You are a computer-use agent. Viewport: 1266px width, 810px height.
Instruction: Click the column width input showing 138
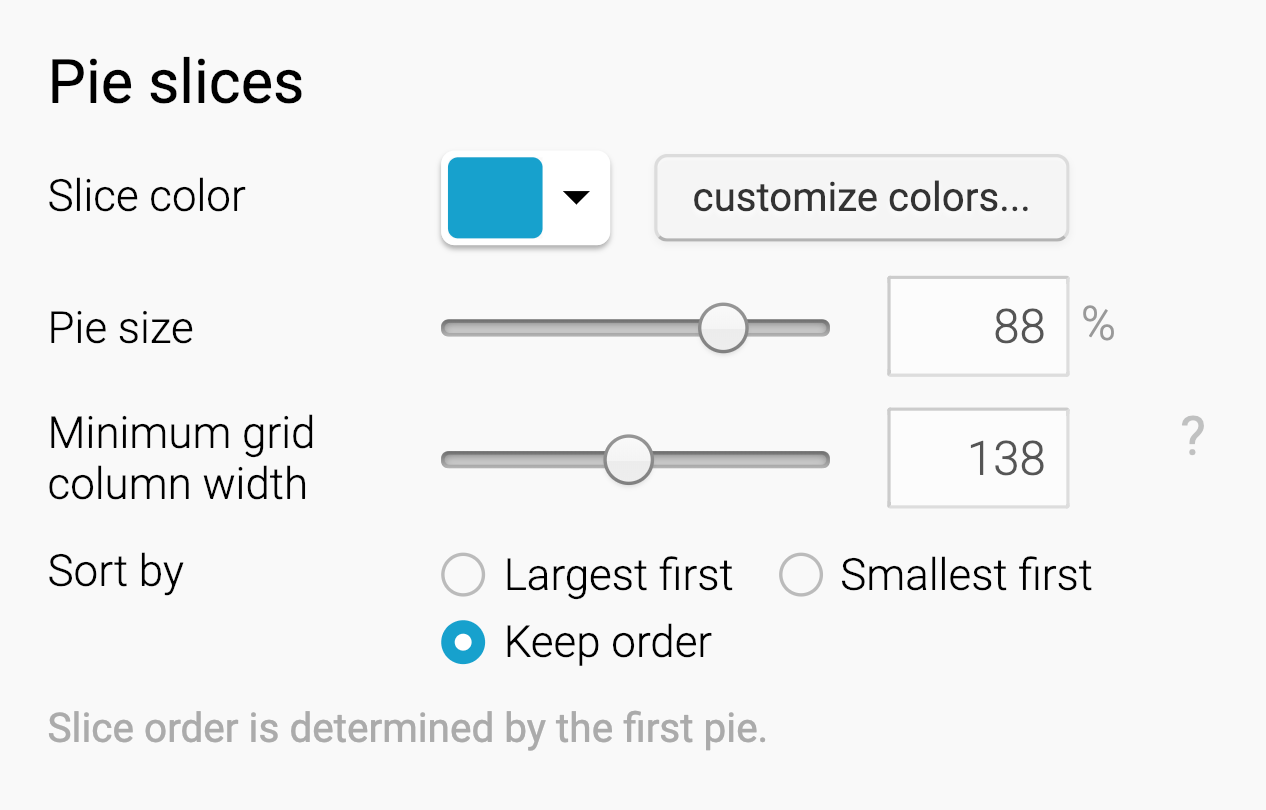click(978, 459)
